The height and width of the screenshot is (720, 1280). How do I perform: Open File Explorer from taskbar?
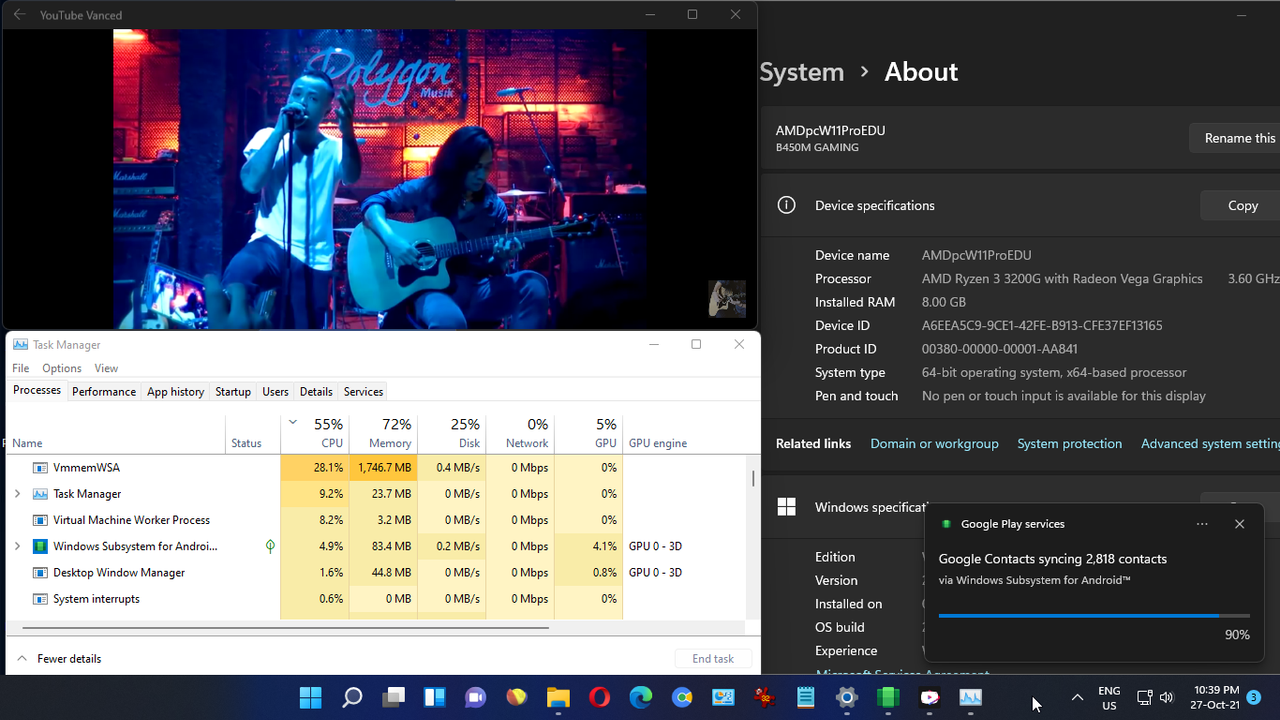tap(558, 697)
